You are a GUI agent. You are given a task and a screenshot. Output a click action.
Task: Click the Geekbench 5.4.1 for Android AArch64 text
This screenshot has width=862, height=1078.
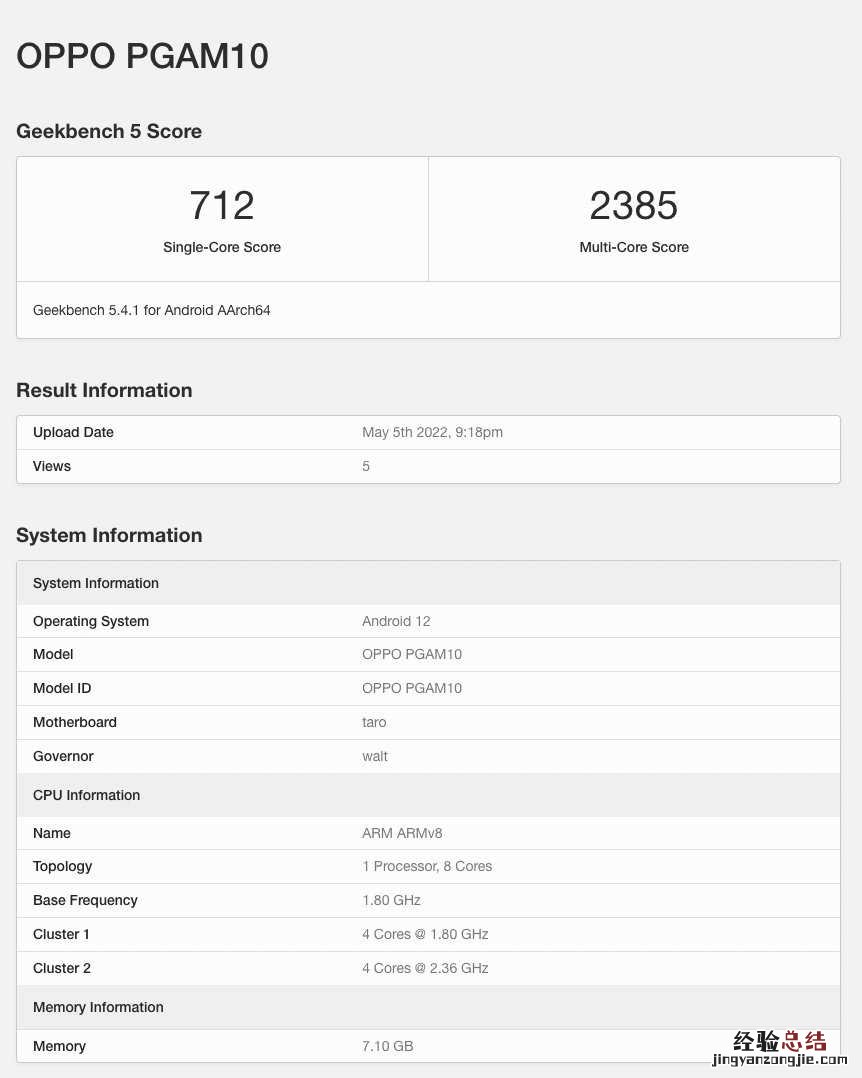click(x=151, y=310)
